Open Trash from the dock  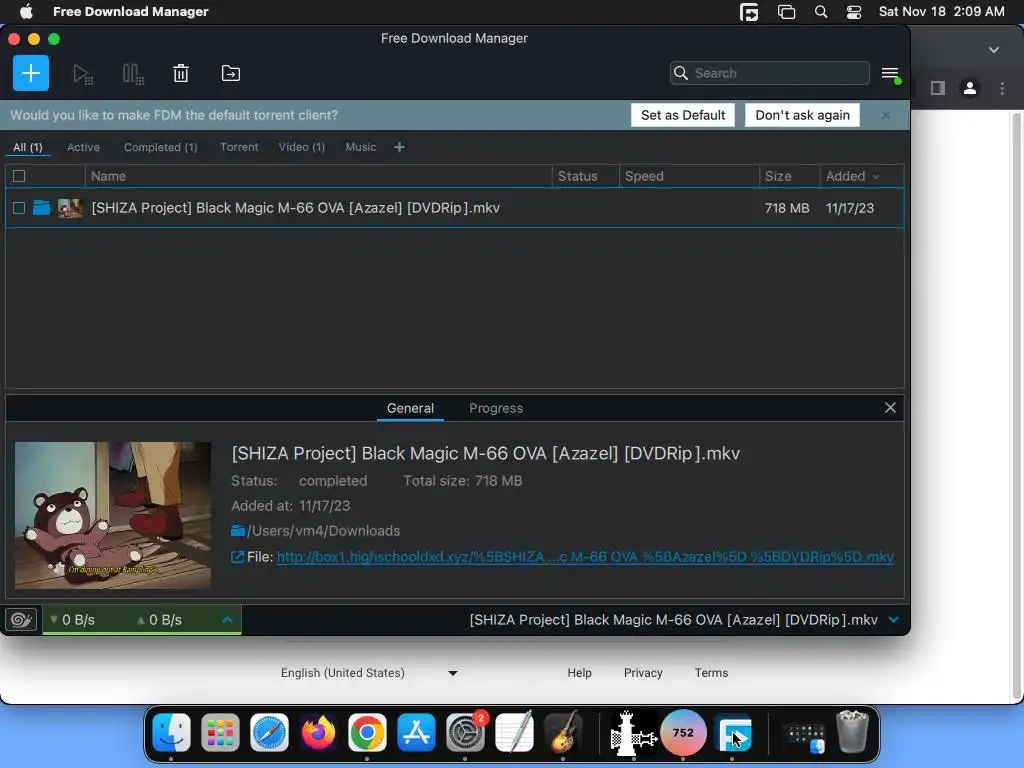(x=852, y=732)
